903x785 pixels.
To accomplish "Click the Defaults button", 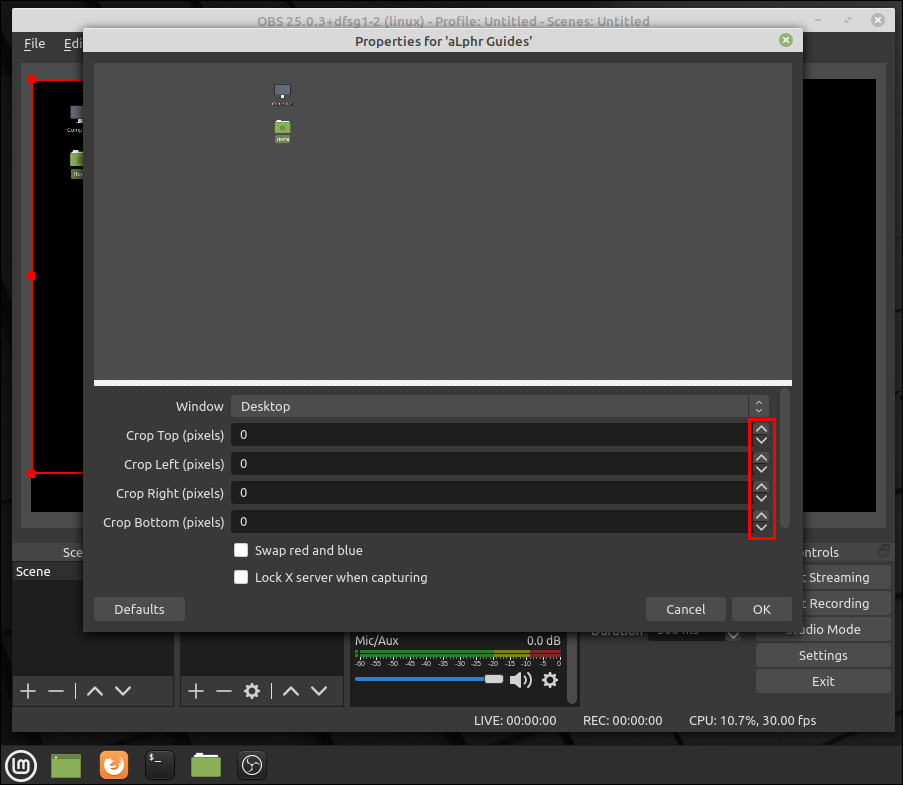I will coord(139,609).
